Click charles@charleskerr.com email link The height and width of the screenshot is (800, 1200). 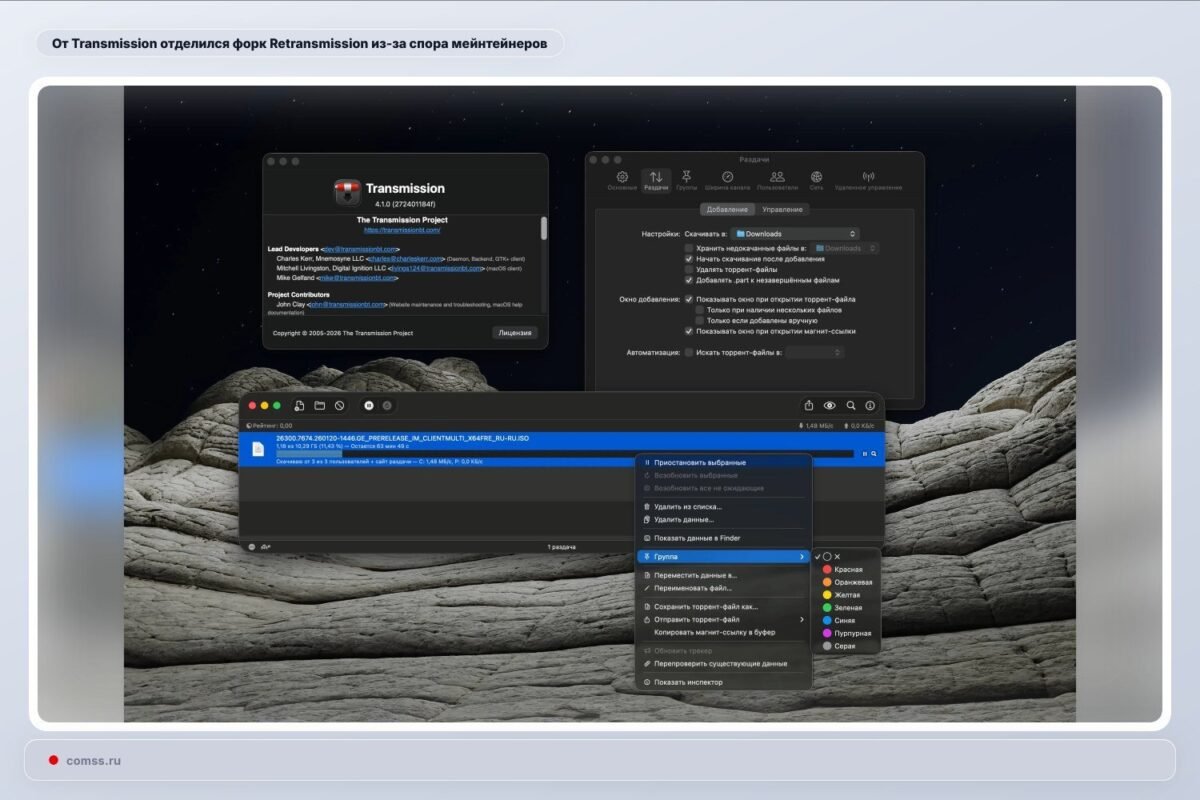[406, 258]
